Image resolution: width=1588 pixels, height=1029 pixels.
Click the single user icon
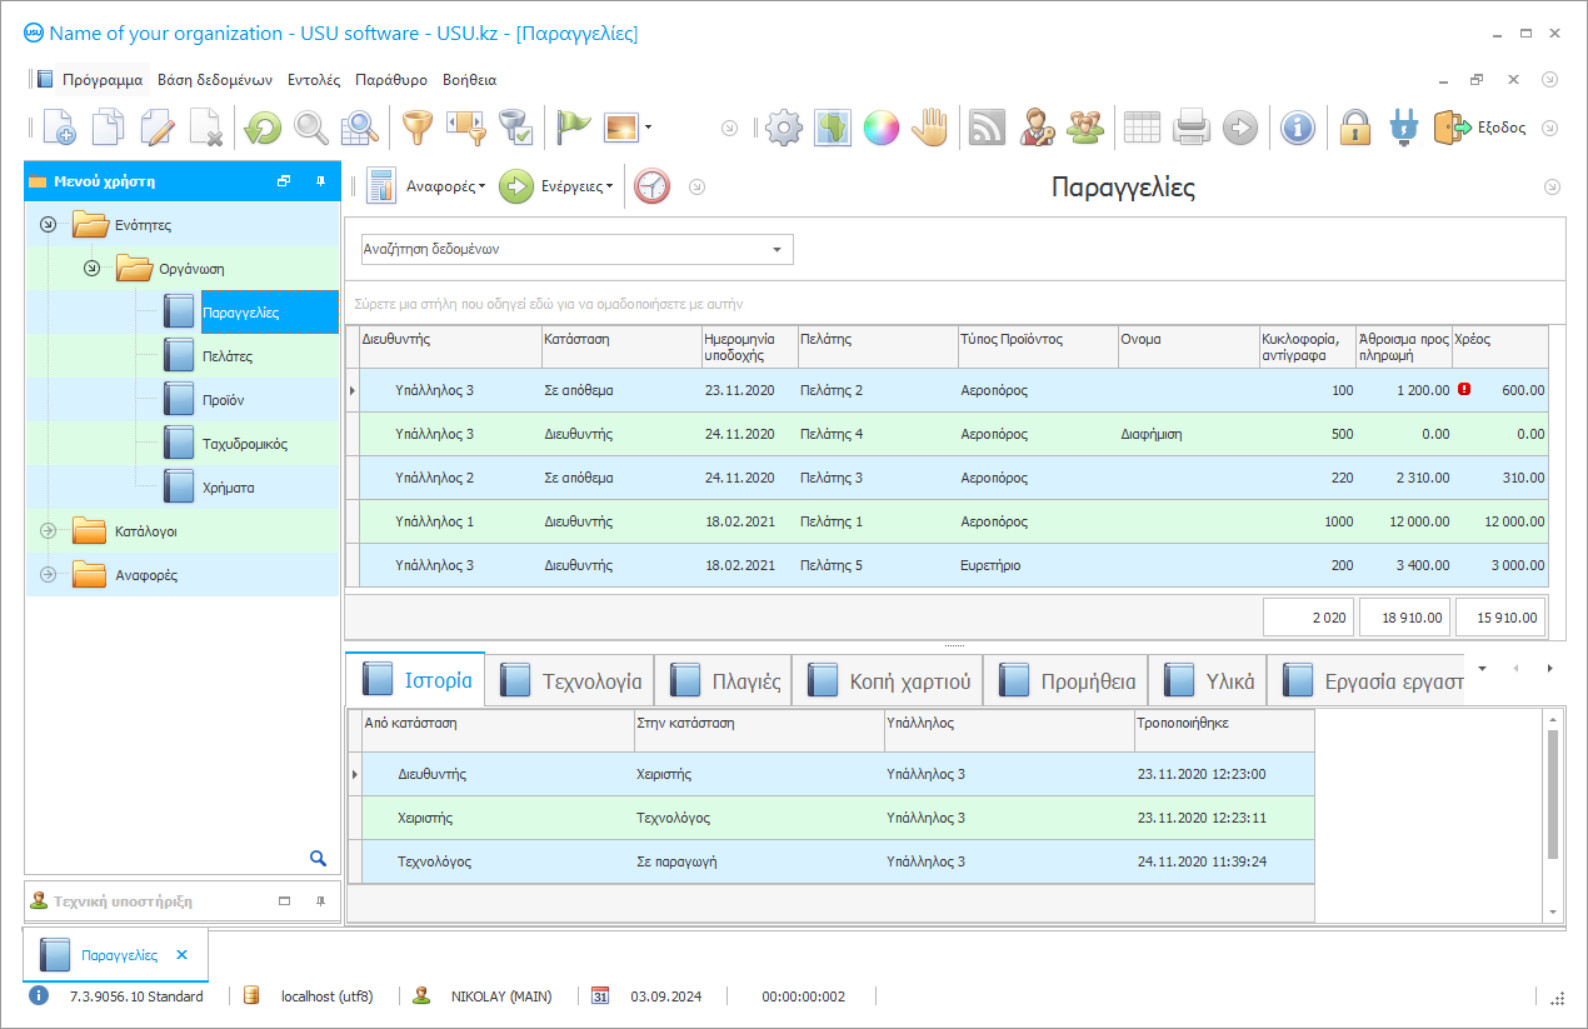coord(1037,128)
